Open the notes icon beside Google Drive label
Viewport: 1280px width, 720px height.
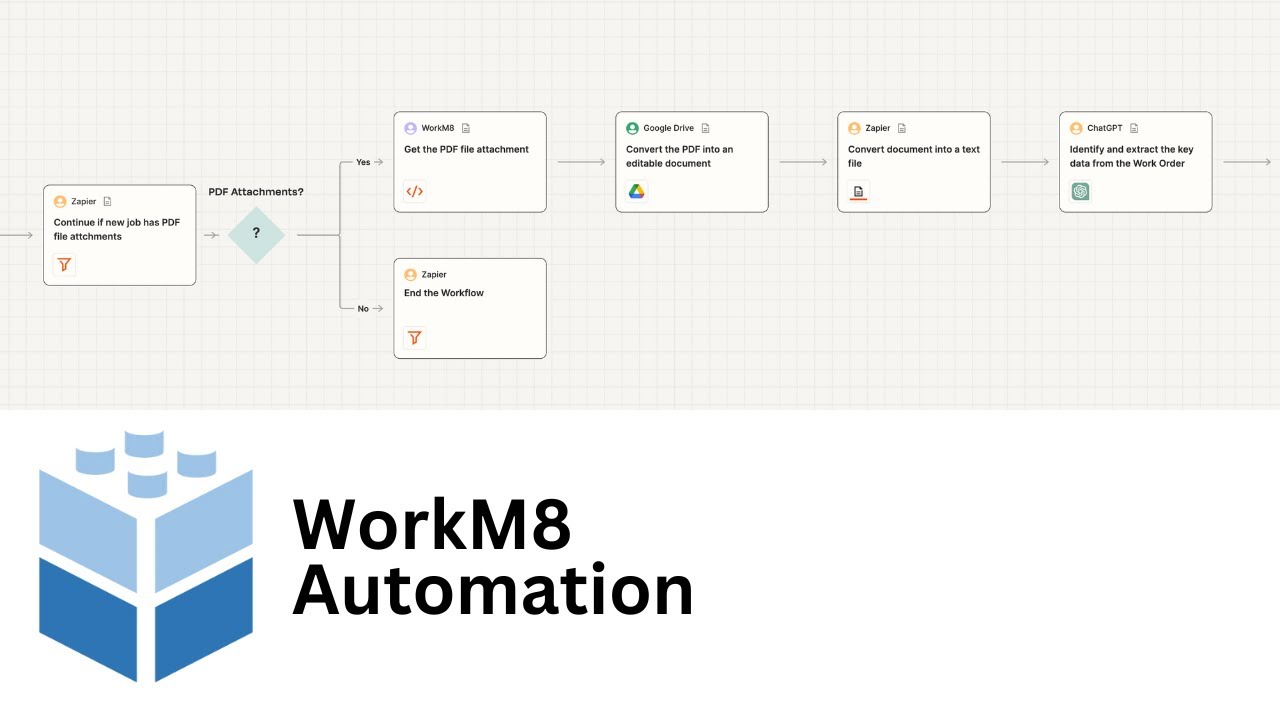(705, 128)
